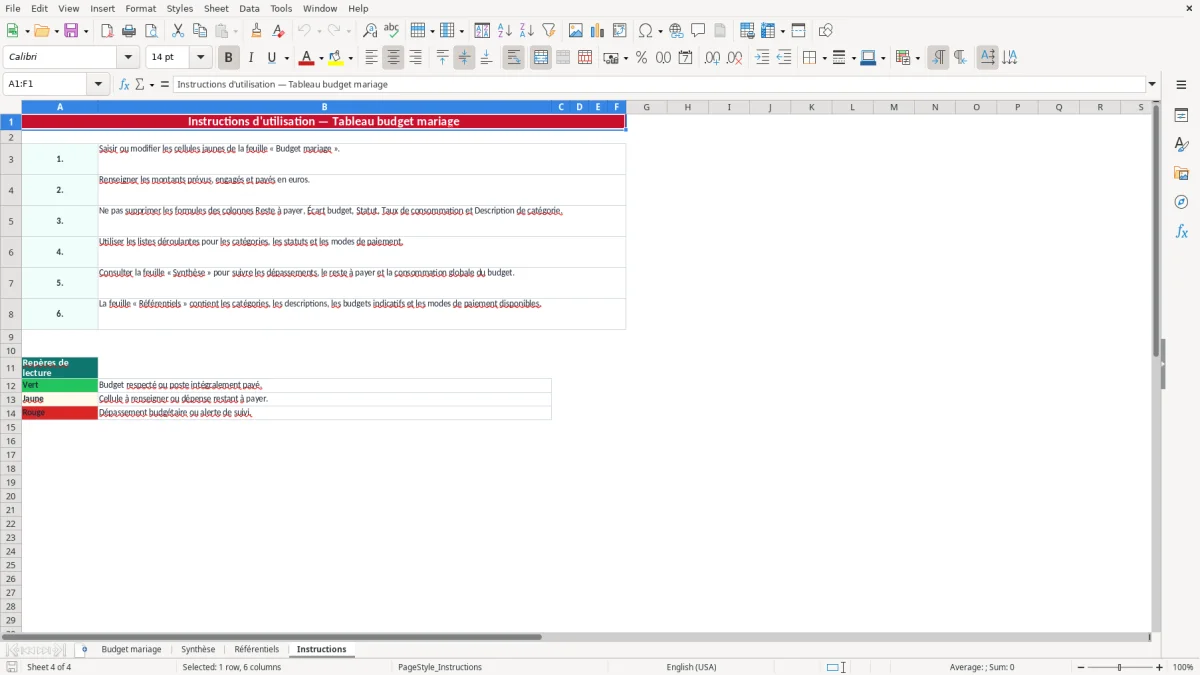Toggle Merge and Center Cells
This screenshot has width=1200, height=675.
click(x=541, y=58)
